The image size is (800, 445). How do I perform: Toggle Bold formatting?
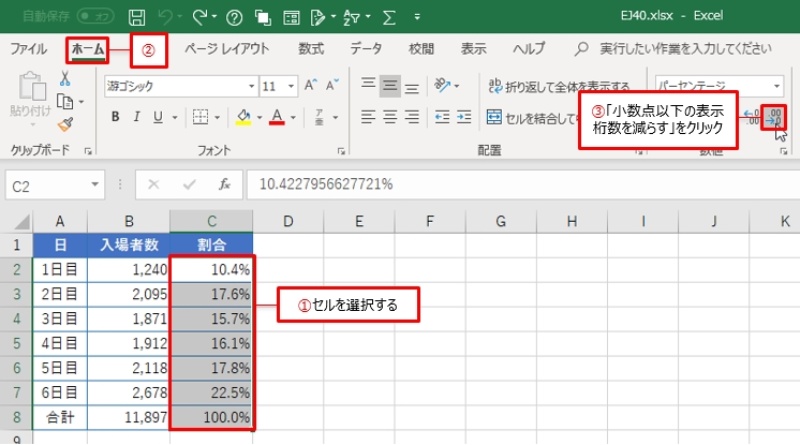115,117
